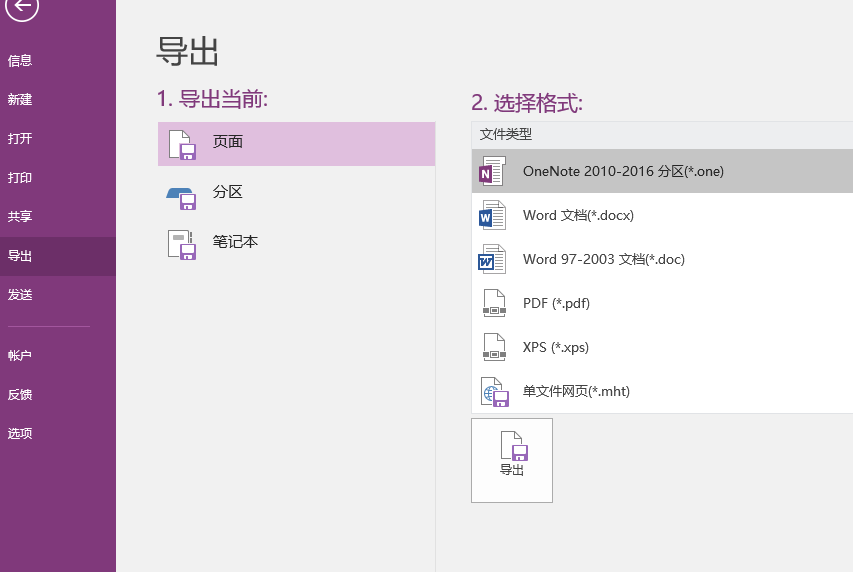Select 页面 as export scope

(x=296, y=144)
